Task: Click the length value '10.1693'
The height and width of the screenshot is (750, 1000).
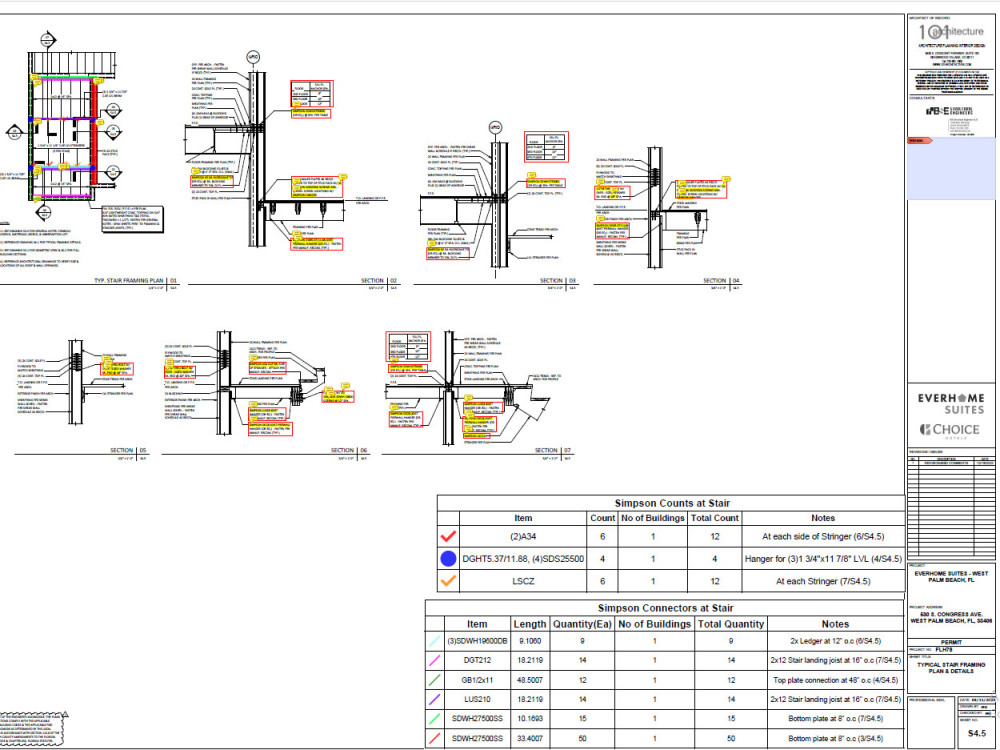Action: pyautogui.click(x=530, y=719)
